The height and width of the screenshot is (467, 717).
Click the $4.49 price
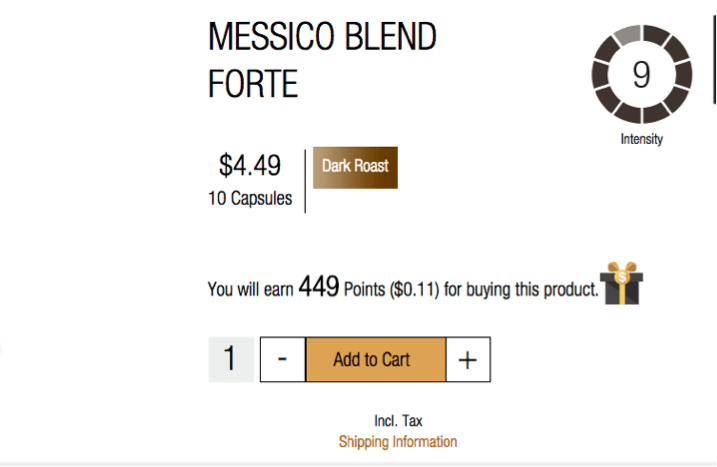(x=250, y=165)
